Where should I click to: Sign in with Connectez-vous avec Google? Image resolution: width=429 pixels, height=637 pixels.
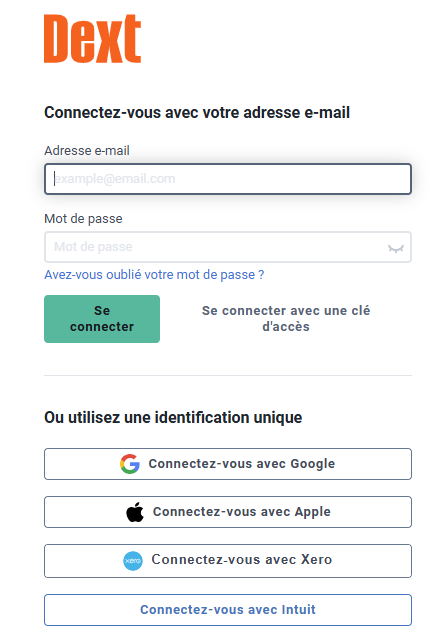228,464
